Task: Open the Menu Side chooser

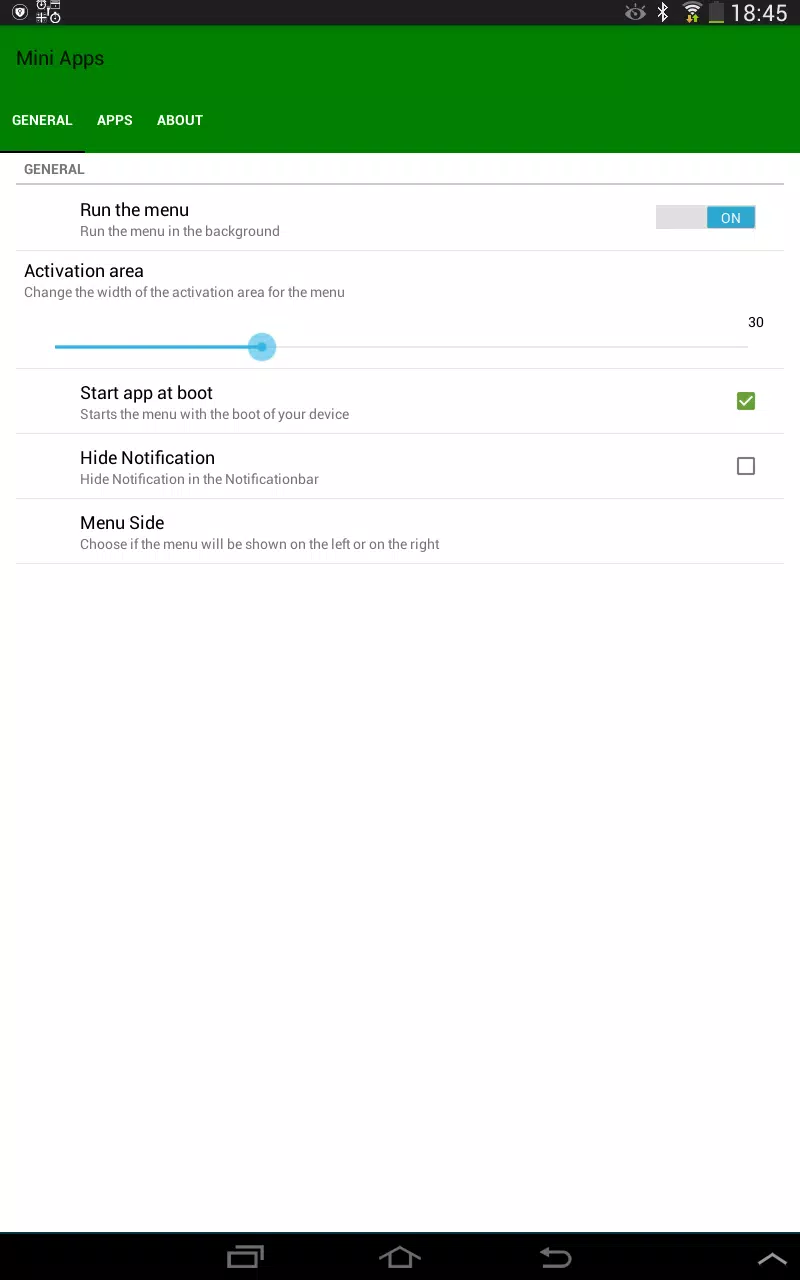Action: tap(400, 532)
